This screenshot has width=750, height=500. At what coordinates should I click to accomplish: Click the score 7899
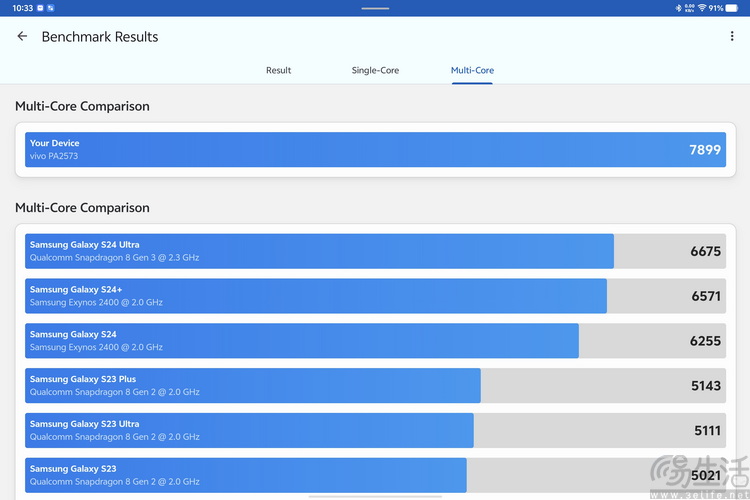click(705, 150)
